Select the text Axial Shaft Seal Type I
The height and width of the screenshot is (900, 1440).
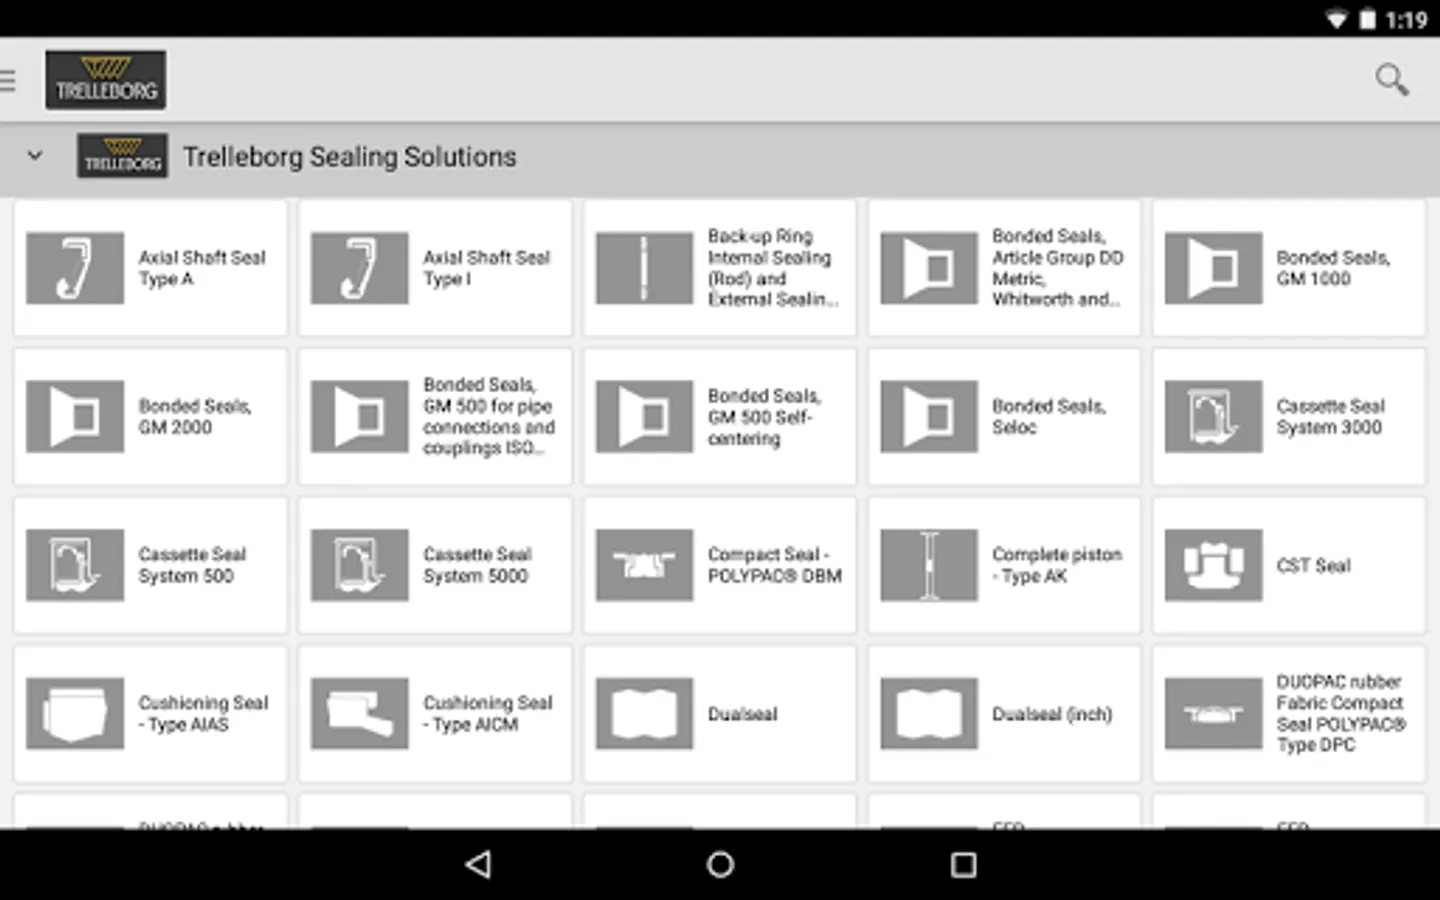click(x=487, y=268)
